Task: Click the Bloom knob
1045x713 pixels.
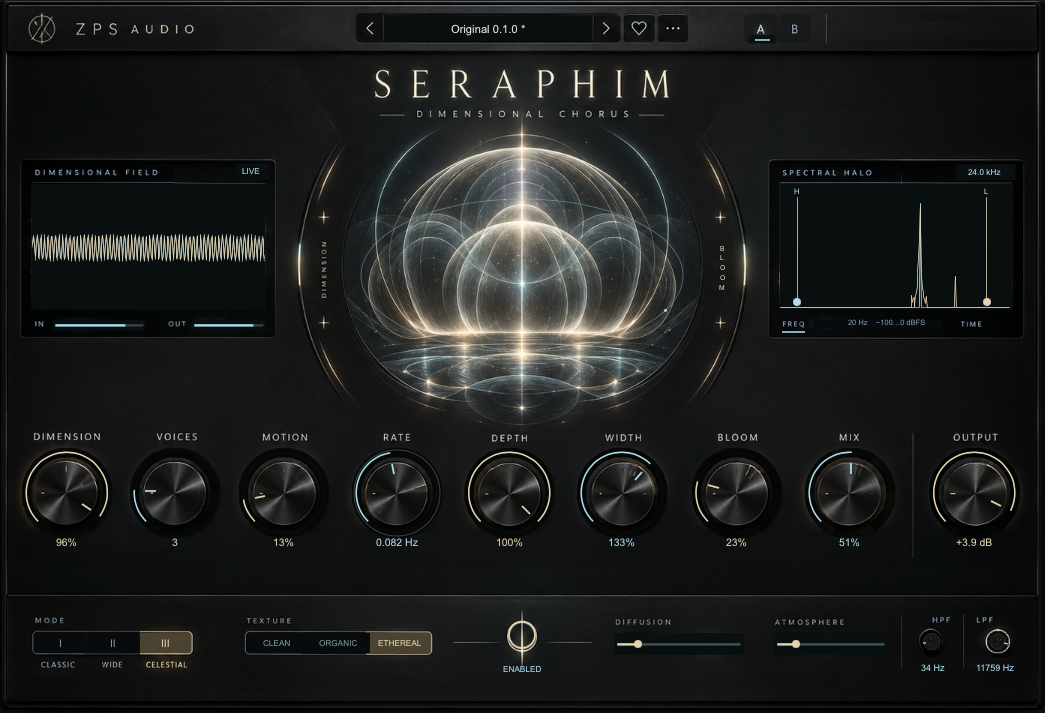Action: (x=736, y=492)
